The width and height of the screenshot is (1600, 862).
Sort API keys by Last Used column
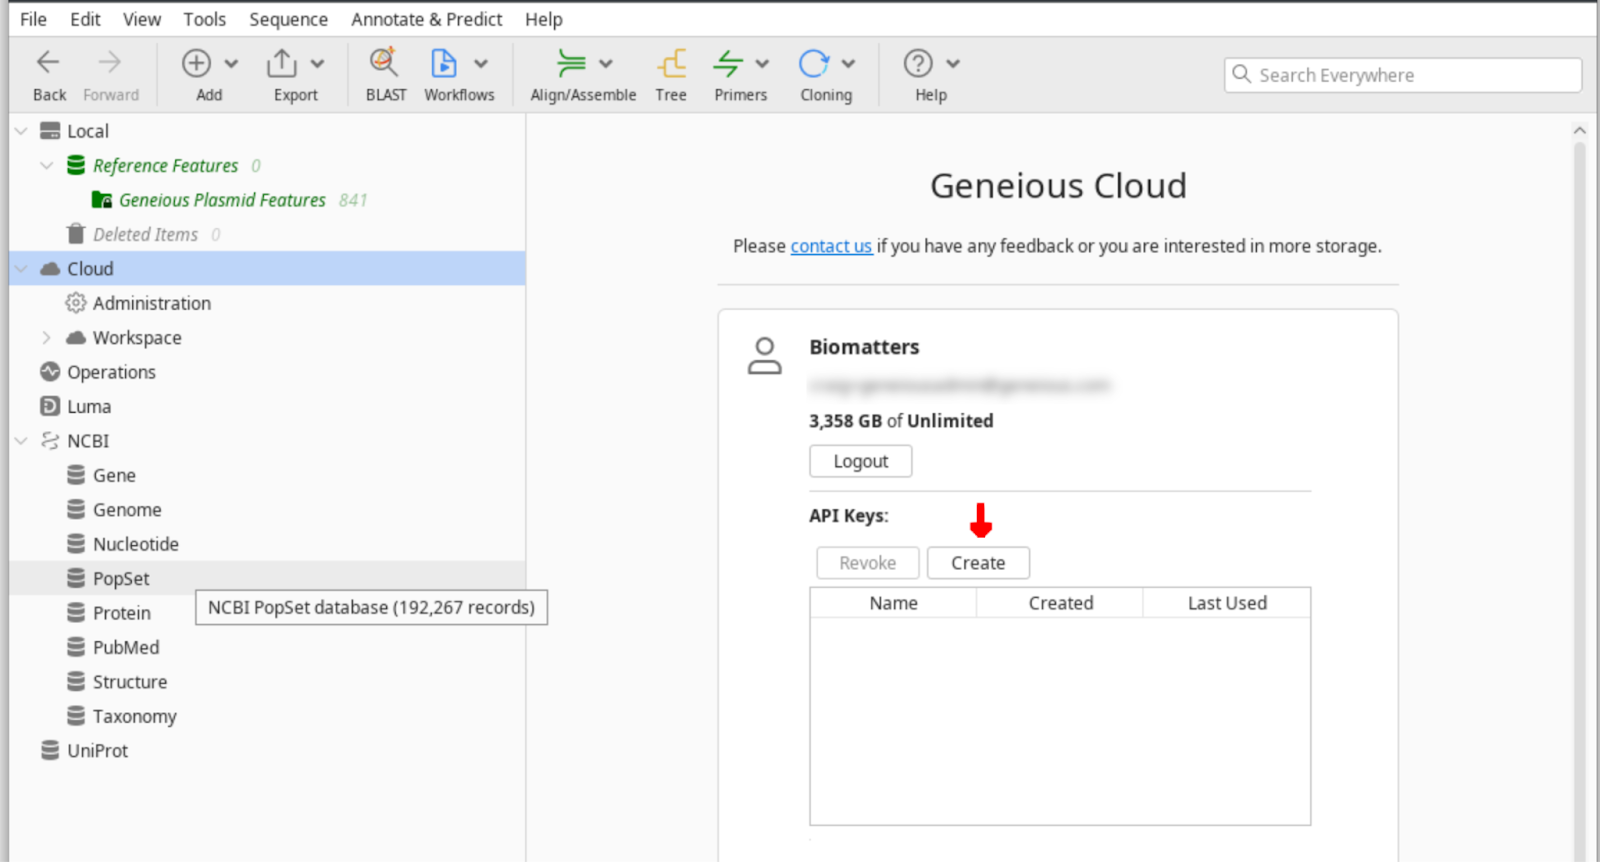tap(1227, 603)
